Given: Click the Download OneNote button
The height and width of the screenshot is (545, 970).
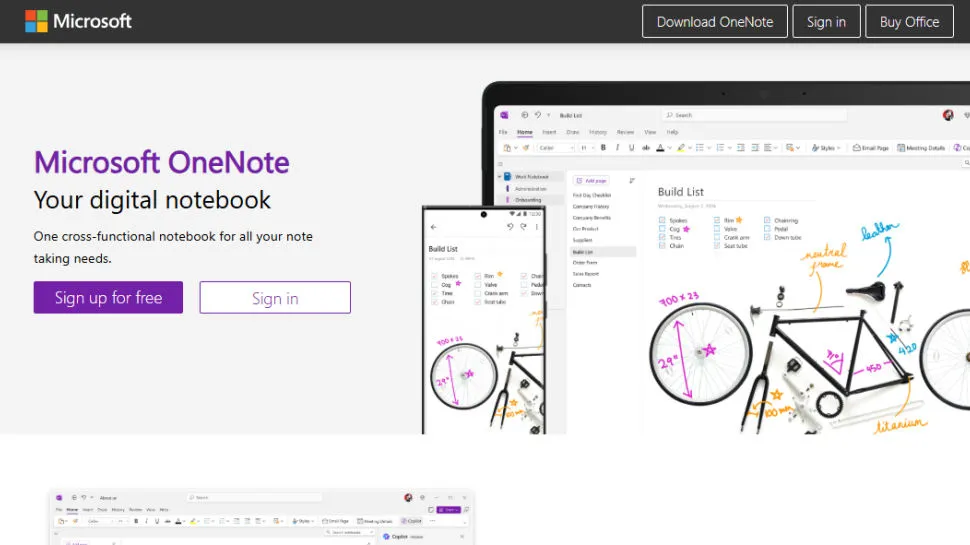Looking at the screenshot, I should click(x=714, y=21).
